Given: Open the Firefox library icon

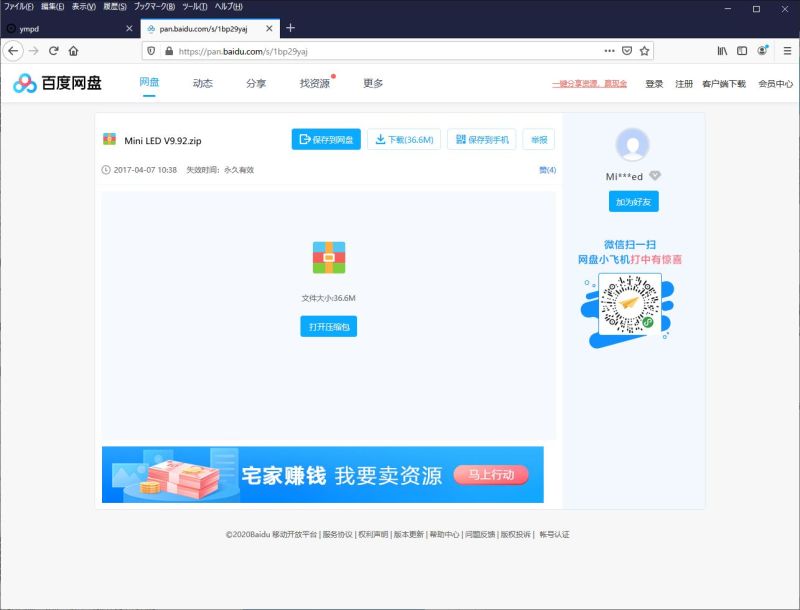Looking at the screenshot, I should pos(722,51).
